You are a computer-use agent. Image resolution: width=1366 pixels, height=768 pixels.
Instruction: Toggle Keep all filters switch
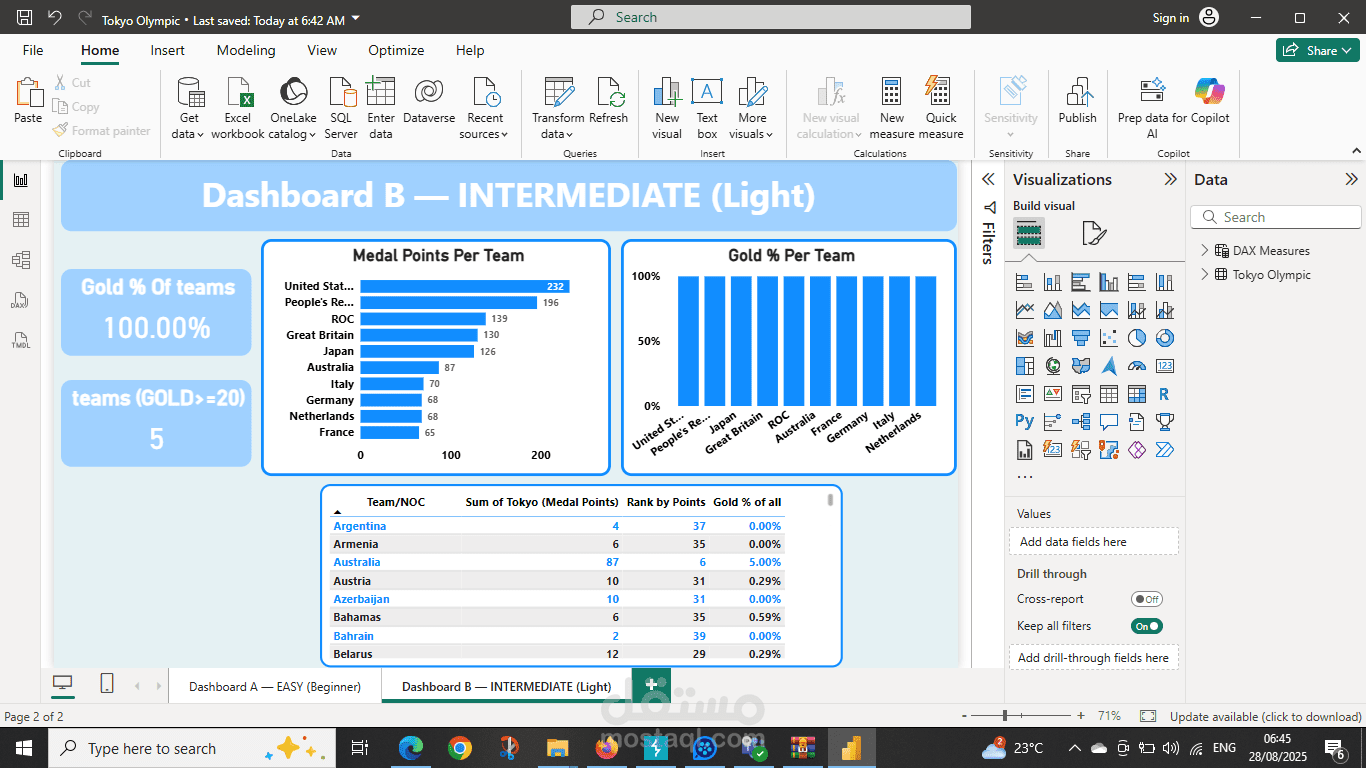point(1146,626)
